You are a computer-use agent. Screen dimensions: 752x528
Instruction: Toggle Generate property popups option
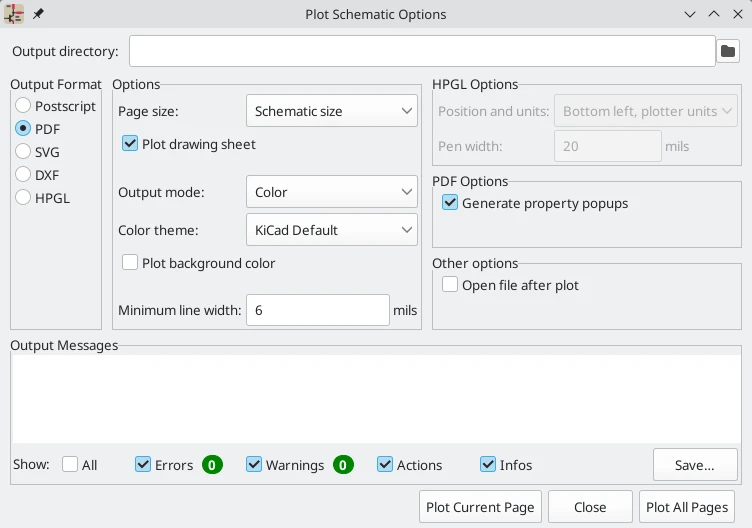[450, 203]
